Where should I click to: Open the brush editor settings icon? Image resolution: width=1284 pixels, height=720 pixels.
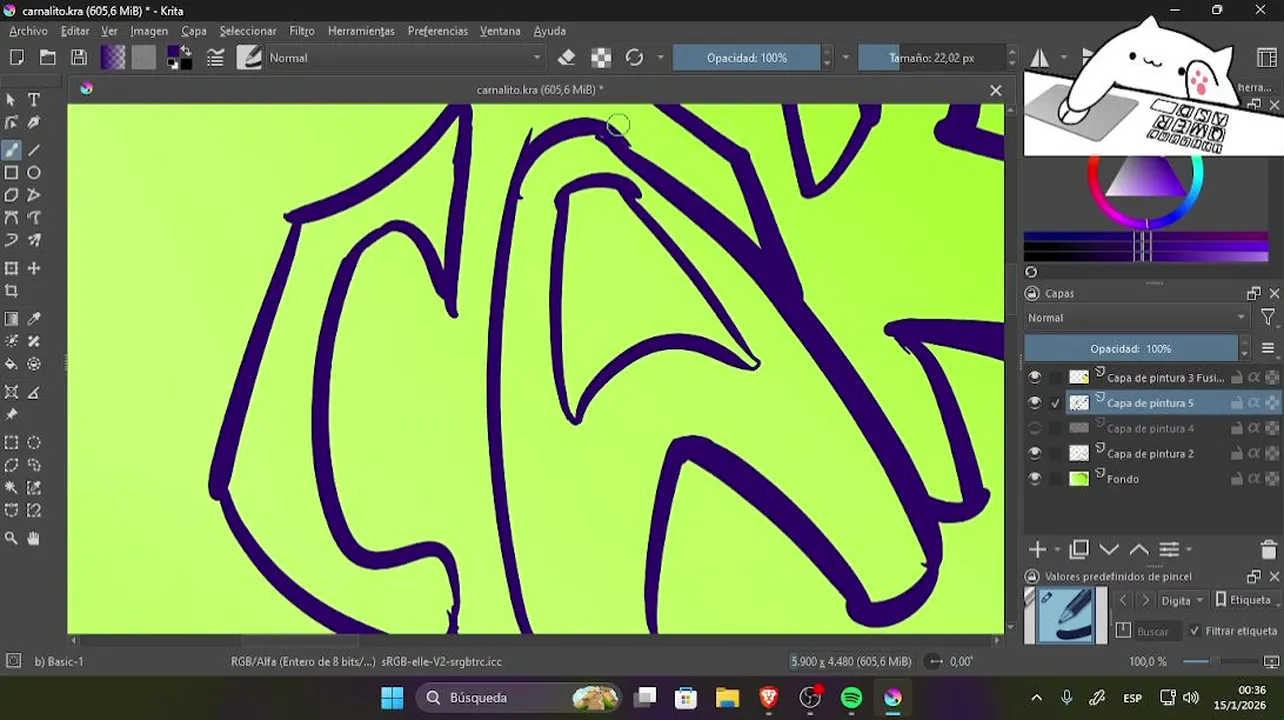tap(215, 58)
